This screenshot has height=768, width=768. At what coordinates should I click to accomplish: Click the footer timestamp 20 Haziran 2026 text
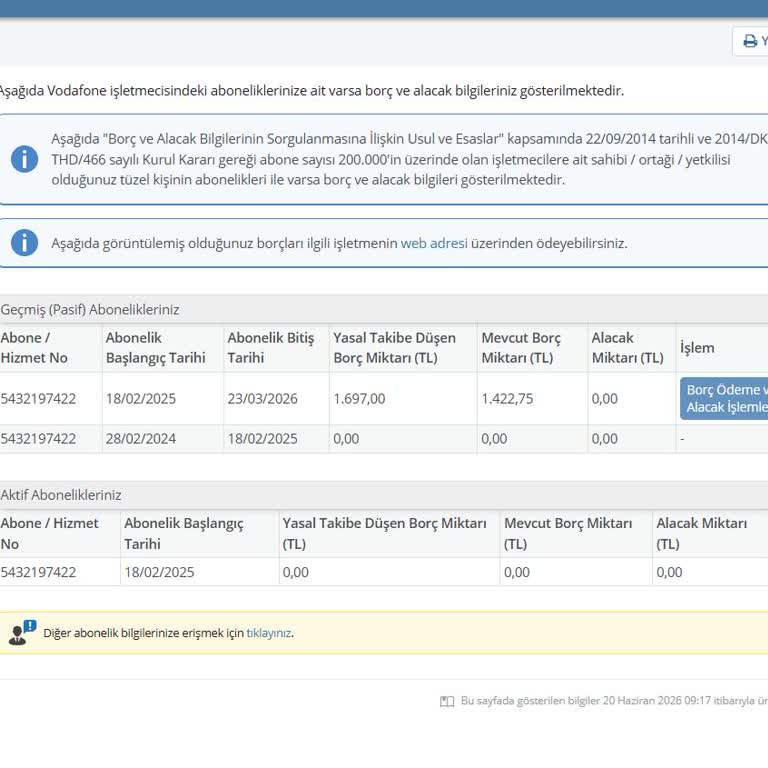coord(656,700)
